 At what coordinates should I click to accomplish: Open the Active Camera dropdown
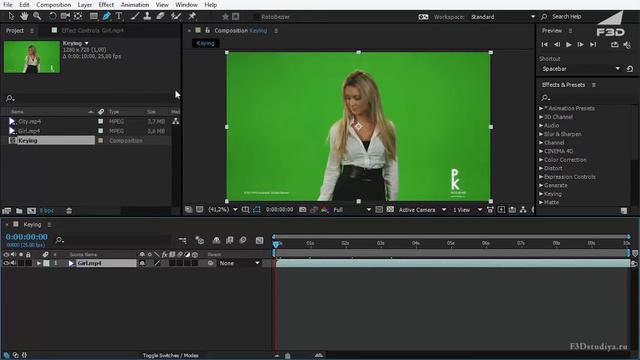422,209
